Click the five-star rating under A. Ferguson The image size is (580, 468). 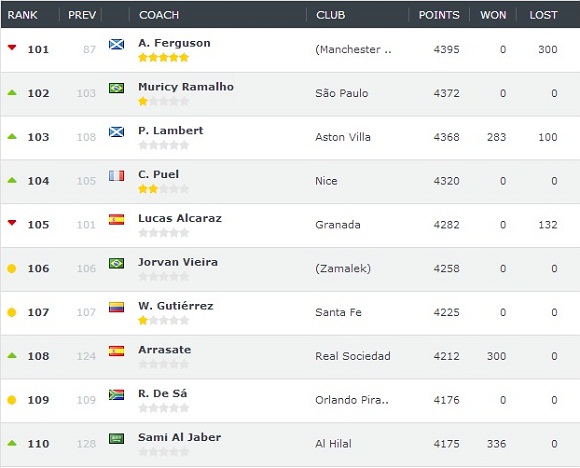pos(163,57)
